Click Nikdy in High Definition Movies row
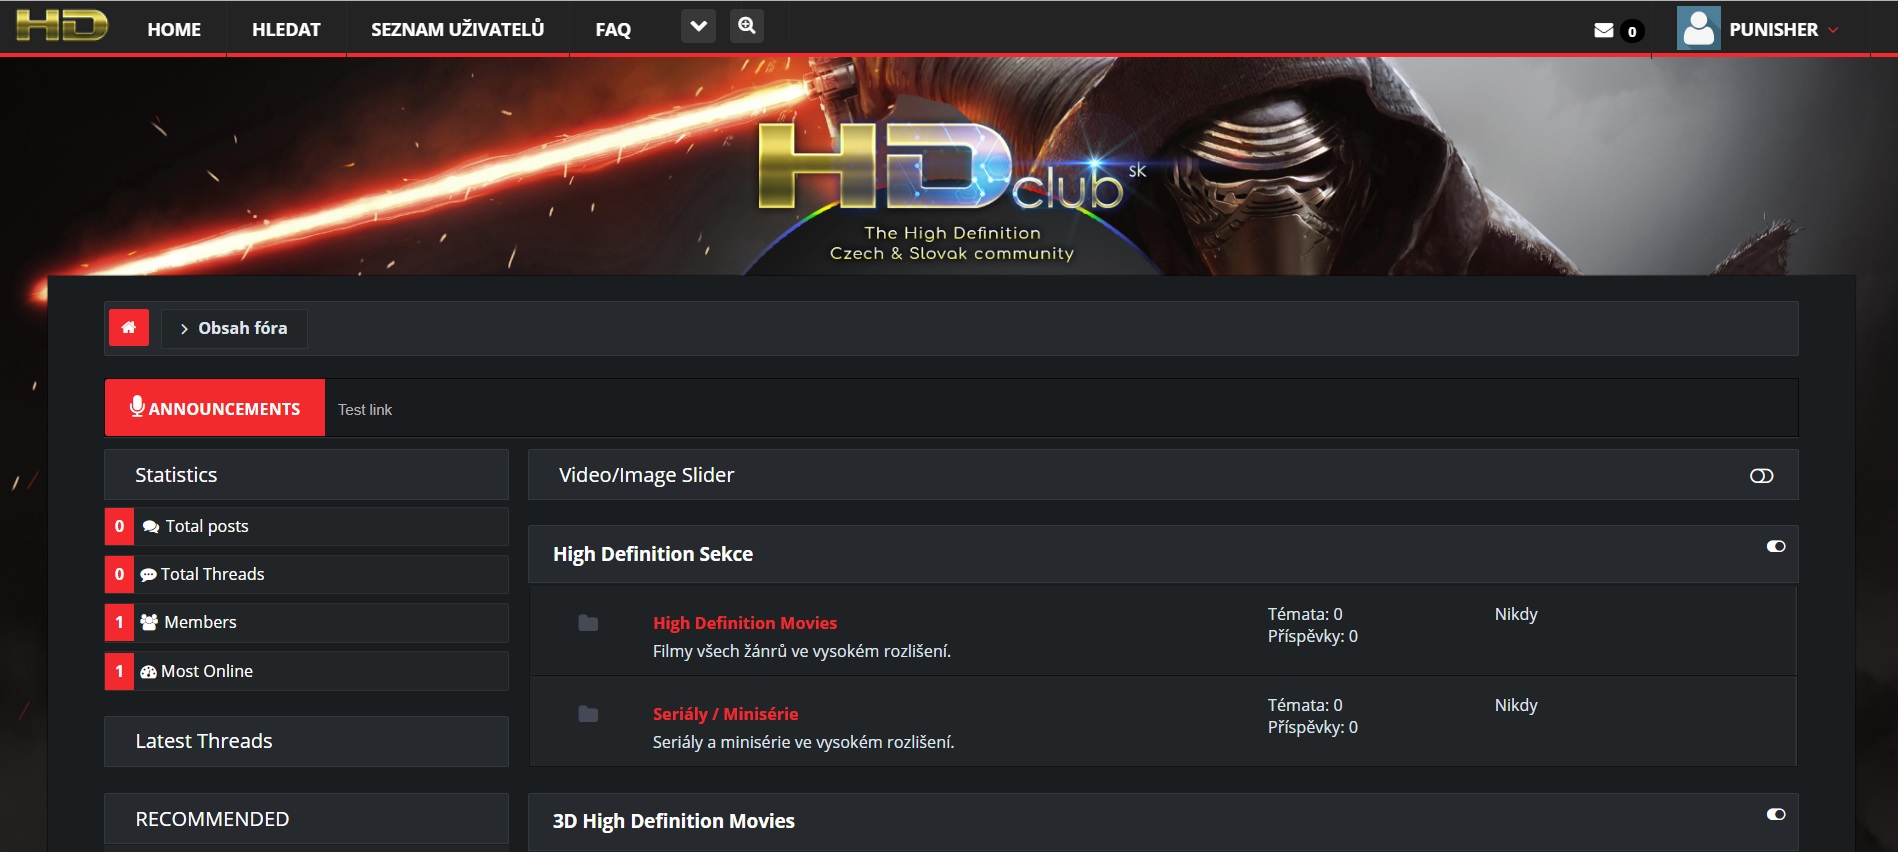The width and height of the screenshot is (1898, 852). click(x=1516, y=614)
